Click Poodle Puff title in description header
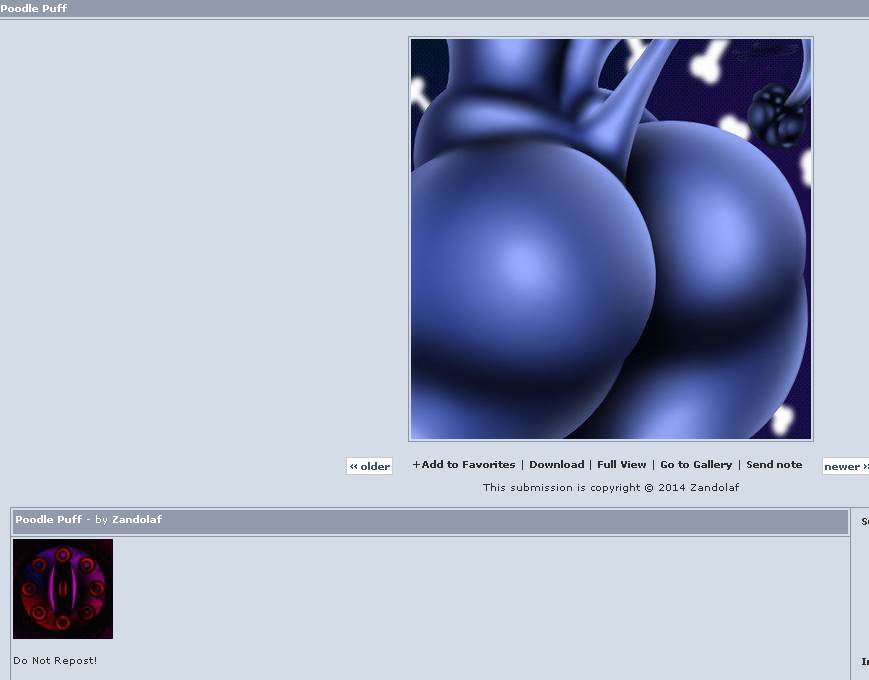Image resolution: width=869 pixels, height=680 pixels. coord(48,519)
